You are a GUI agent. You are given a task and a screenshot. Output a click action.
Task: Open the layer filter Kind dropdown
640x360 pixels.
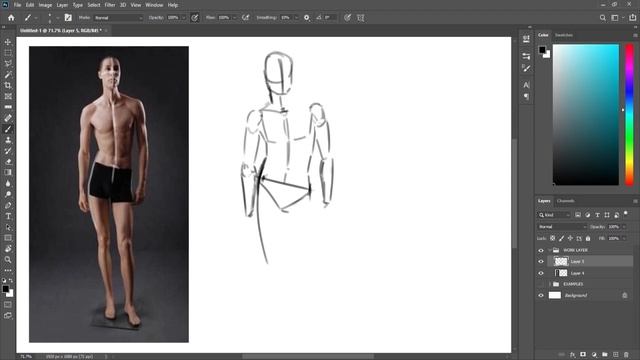pyautogui.click(x=554, y=215)
